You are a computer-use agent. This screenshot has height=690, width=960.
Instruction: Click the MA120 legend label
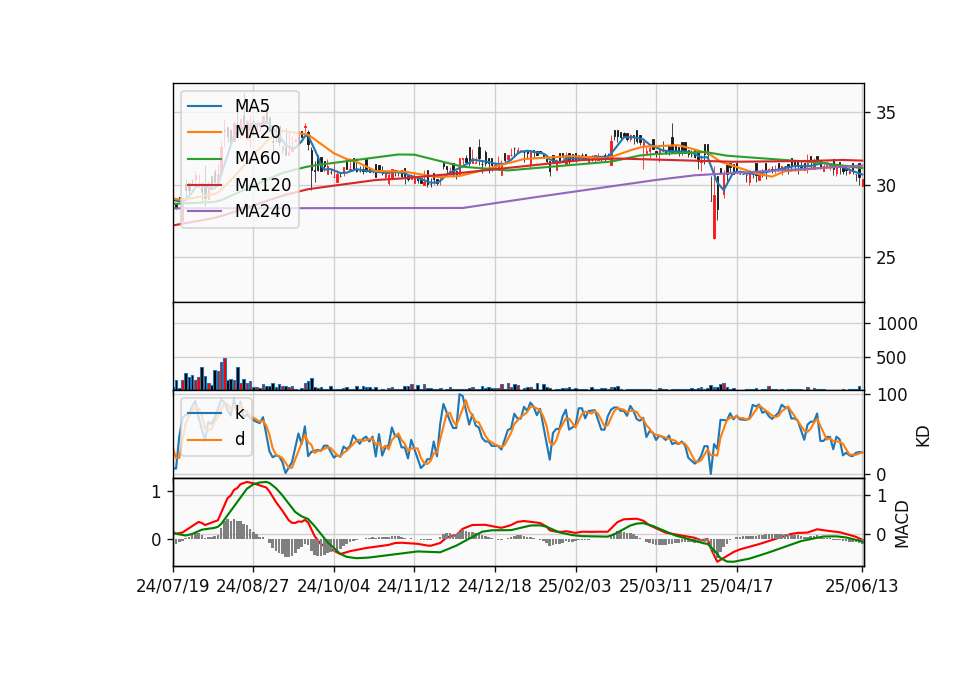click(263, 184)
